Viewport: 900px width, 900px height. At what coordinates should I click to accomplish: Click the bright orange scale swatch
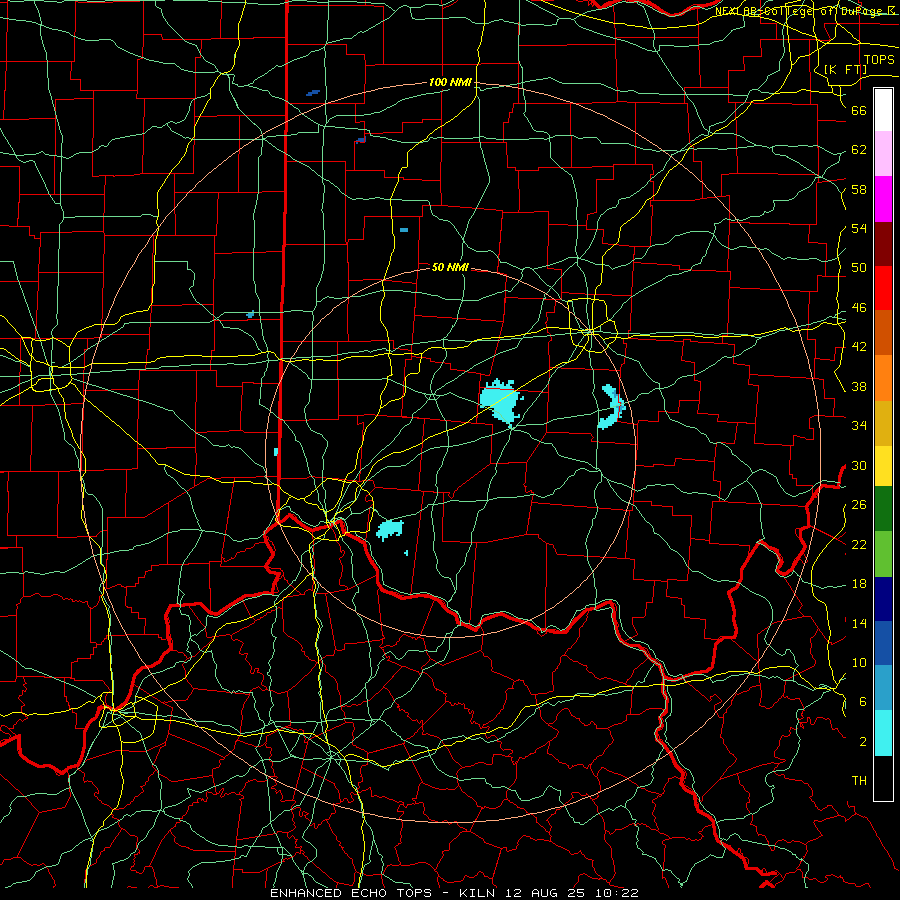pyautogui.click(x=883, y=378)
